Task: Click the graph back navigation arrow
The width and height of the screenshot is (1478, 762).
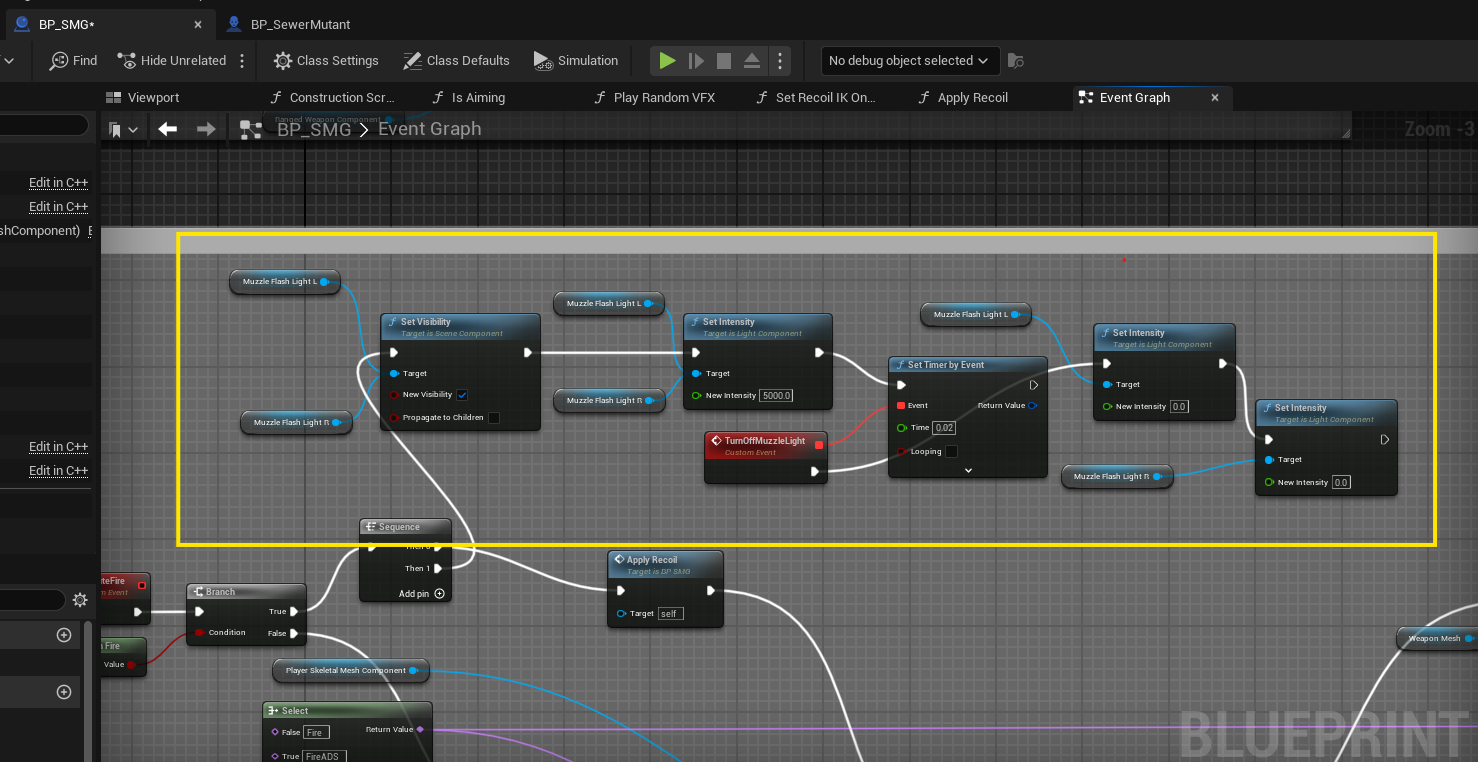Action: [168, 129]
